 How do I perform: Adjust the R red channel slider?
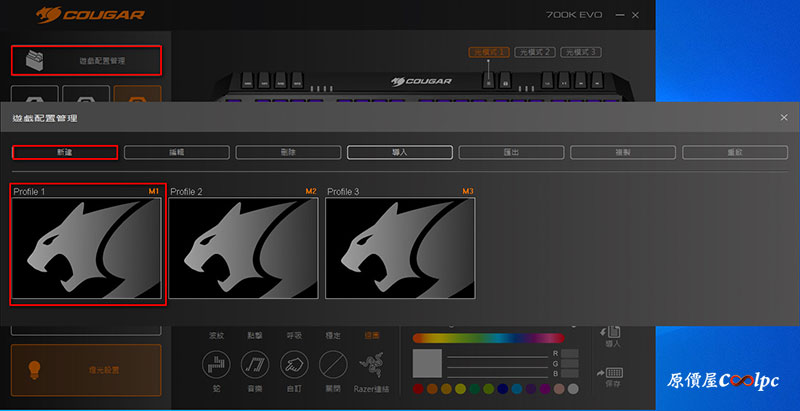(x=497, y=357)
